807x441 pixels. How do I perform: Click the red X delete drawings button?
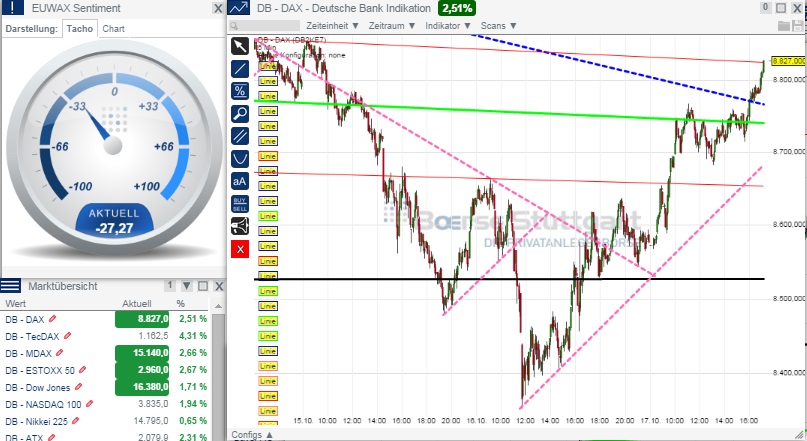240,250
